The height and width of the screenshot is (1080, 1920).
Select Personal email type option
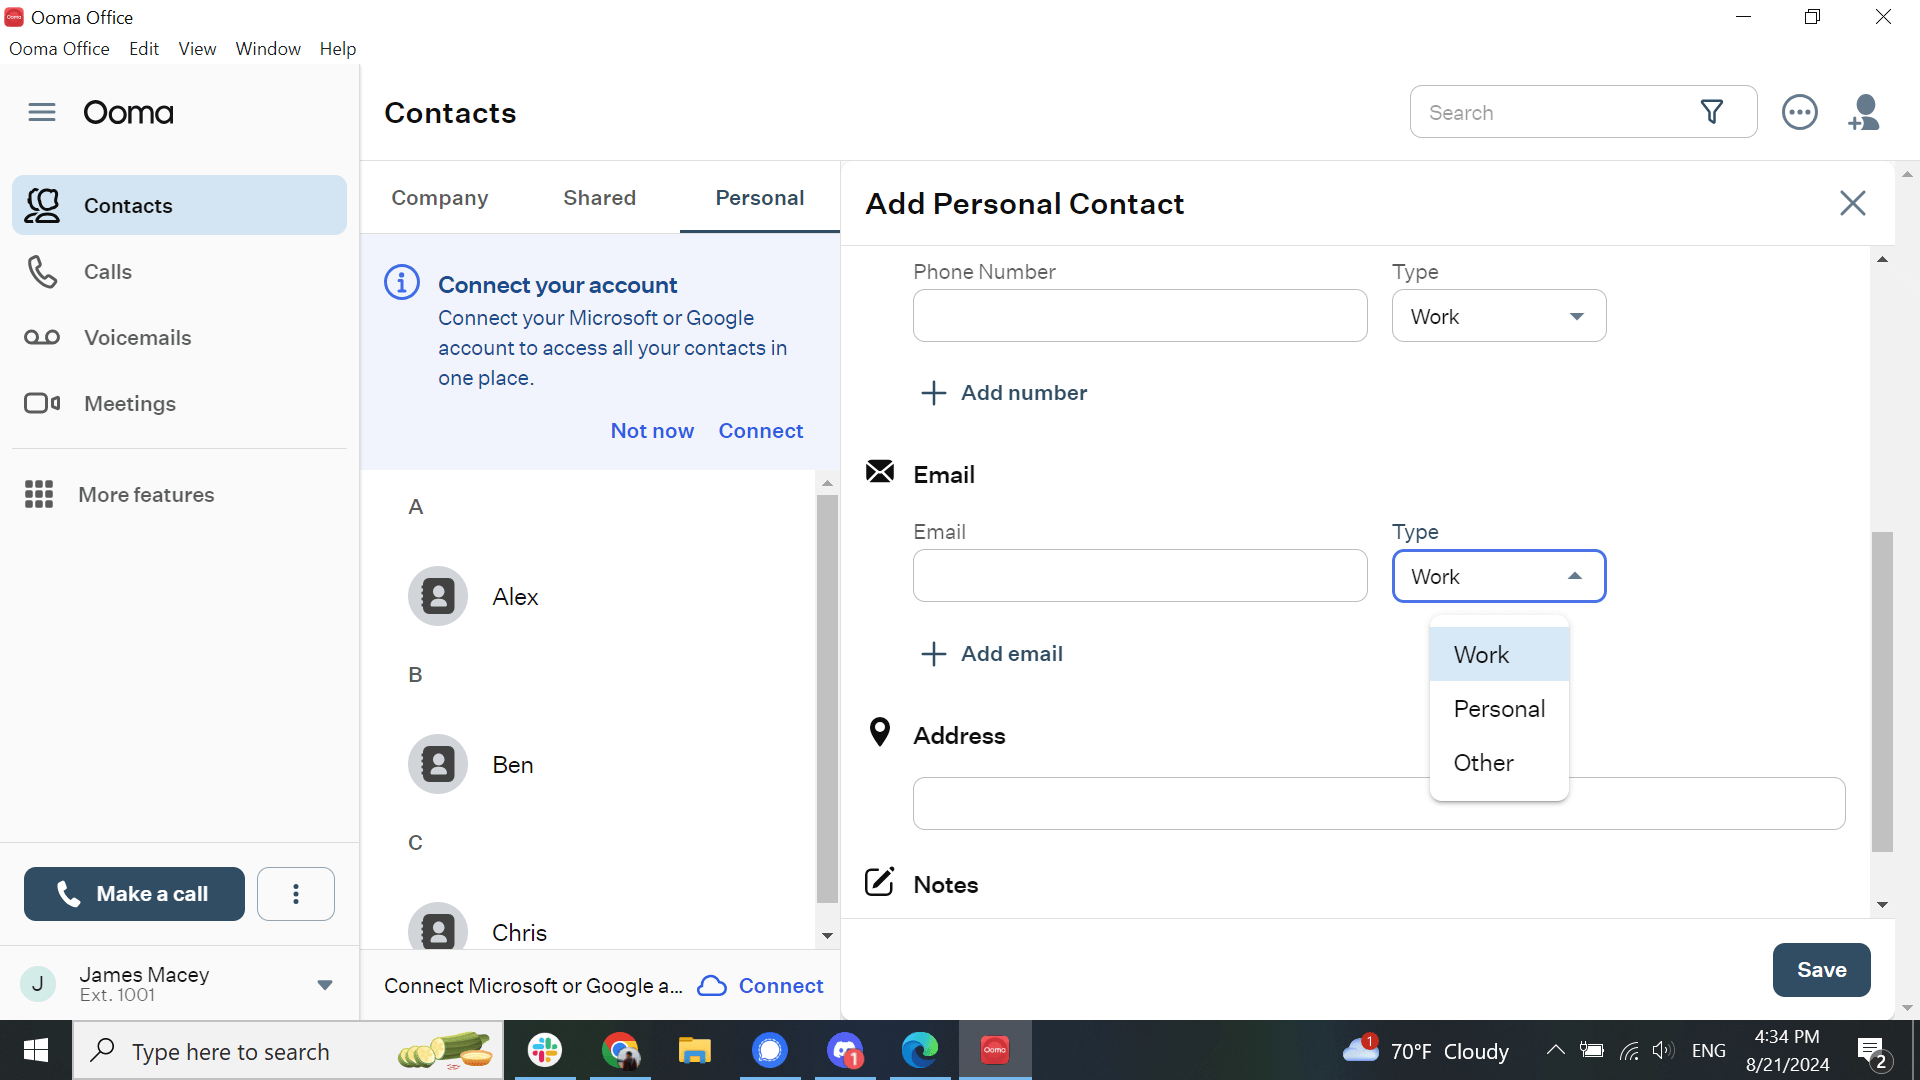[x=1499, y=708]
